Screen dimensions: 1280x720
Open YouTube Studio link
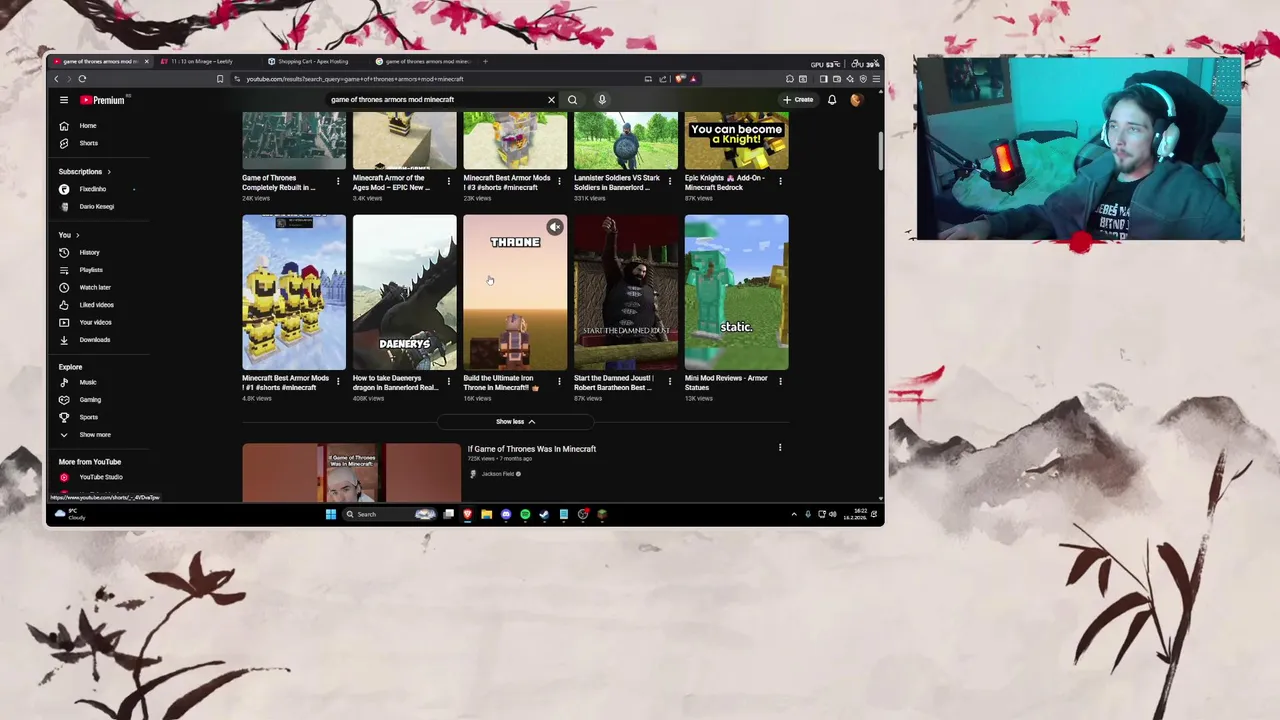click(100, 477)
